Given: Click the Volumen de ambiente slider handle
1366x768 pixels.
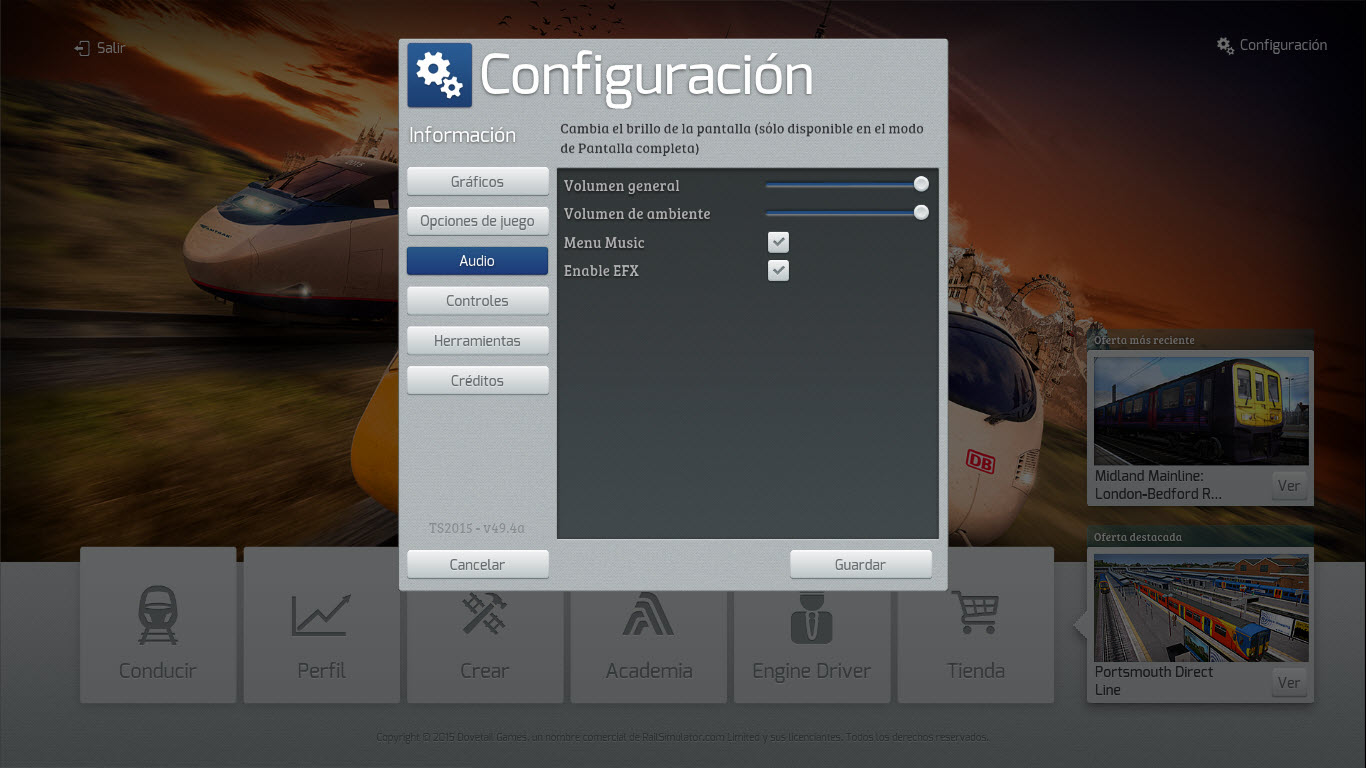Looking at the screenshot, I should [921, 212].
